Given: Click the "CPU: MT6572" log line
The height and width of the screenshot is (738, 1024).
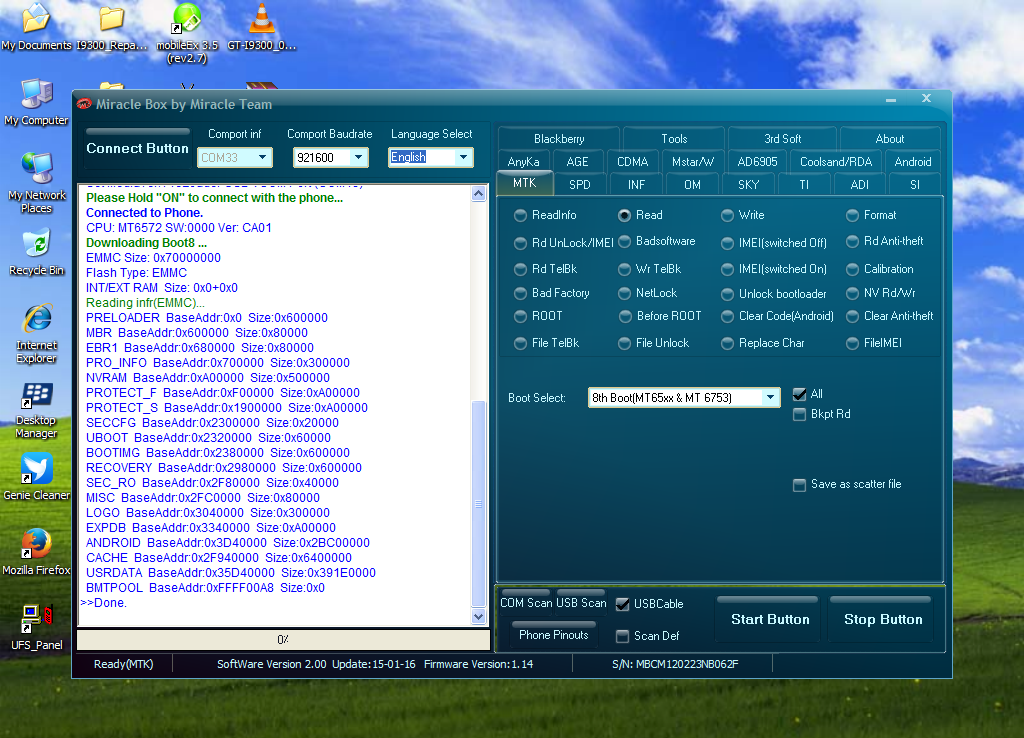Looking at the screenshot, I should pyautogui.click(x=179, y=228).
